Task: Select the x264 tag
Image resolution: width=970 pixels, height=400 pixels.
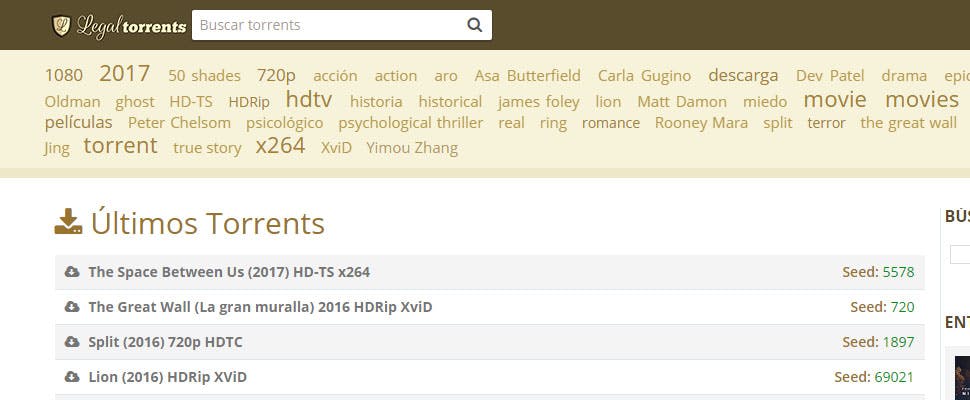Action: click(280, 146)
